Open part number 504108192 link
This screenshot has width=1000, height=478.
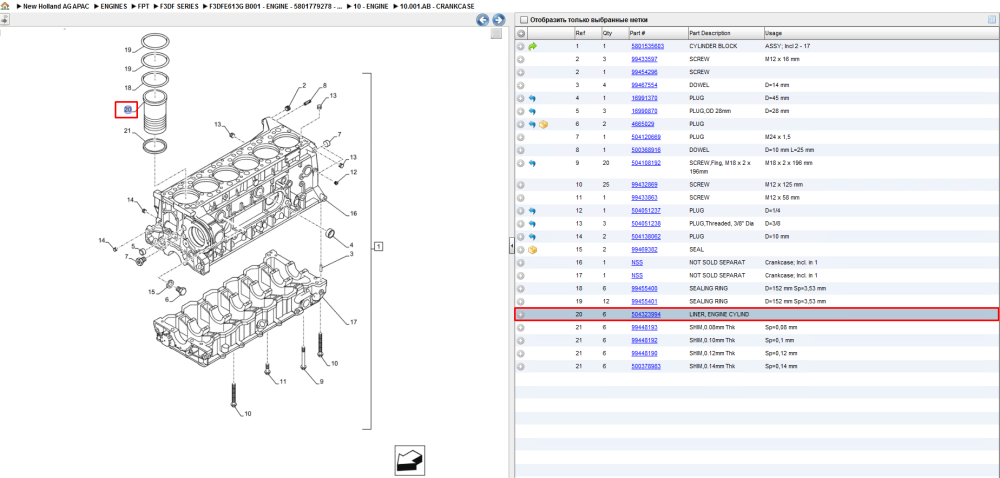coord(645,163)
